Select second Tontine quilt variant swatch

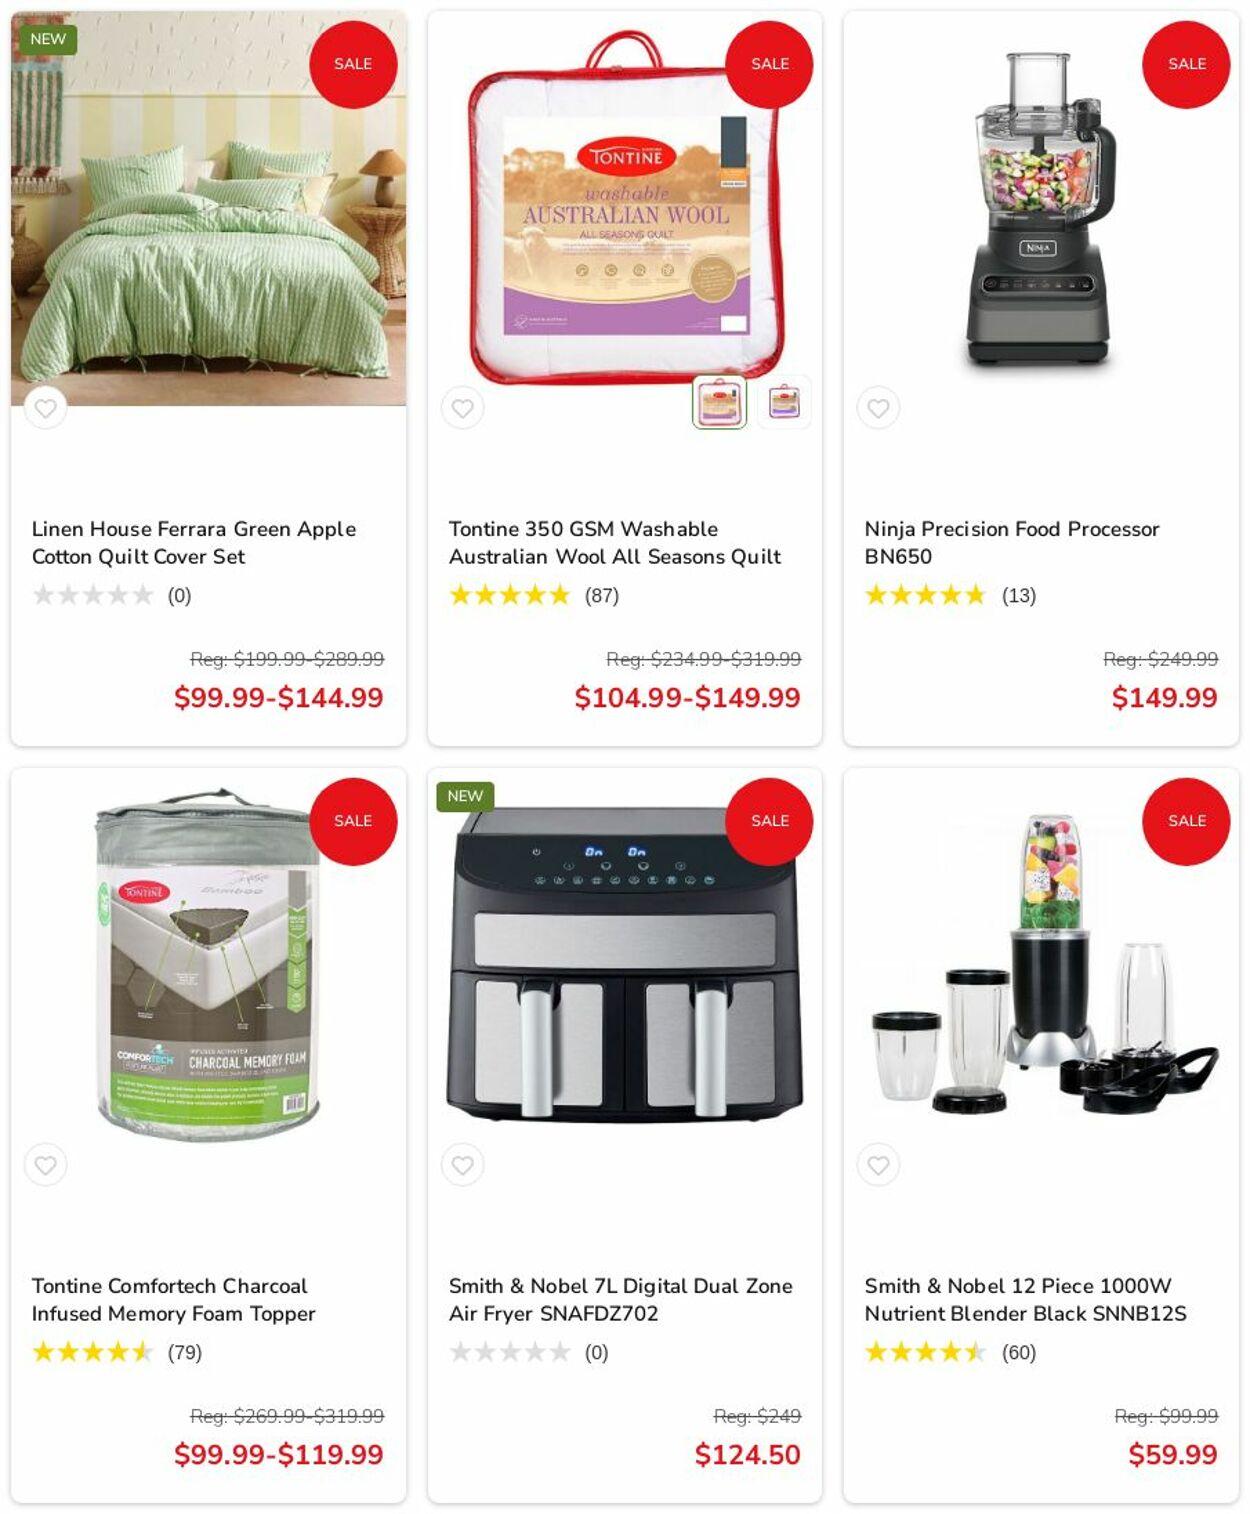point(784,402)
